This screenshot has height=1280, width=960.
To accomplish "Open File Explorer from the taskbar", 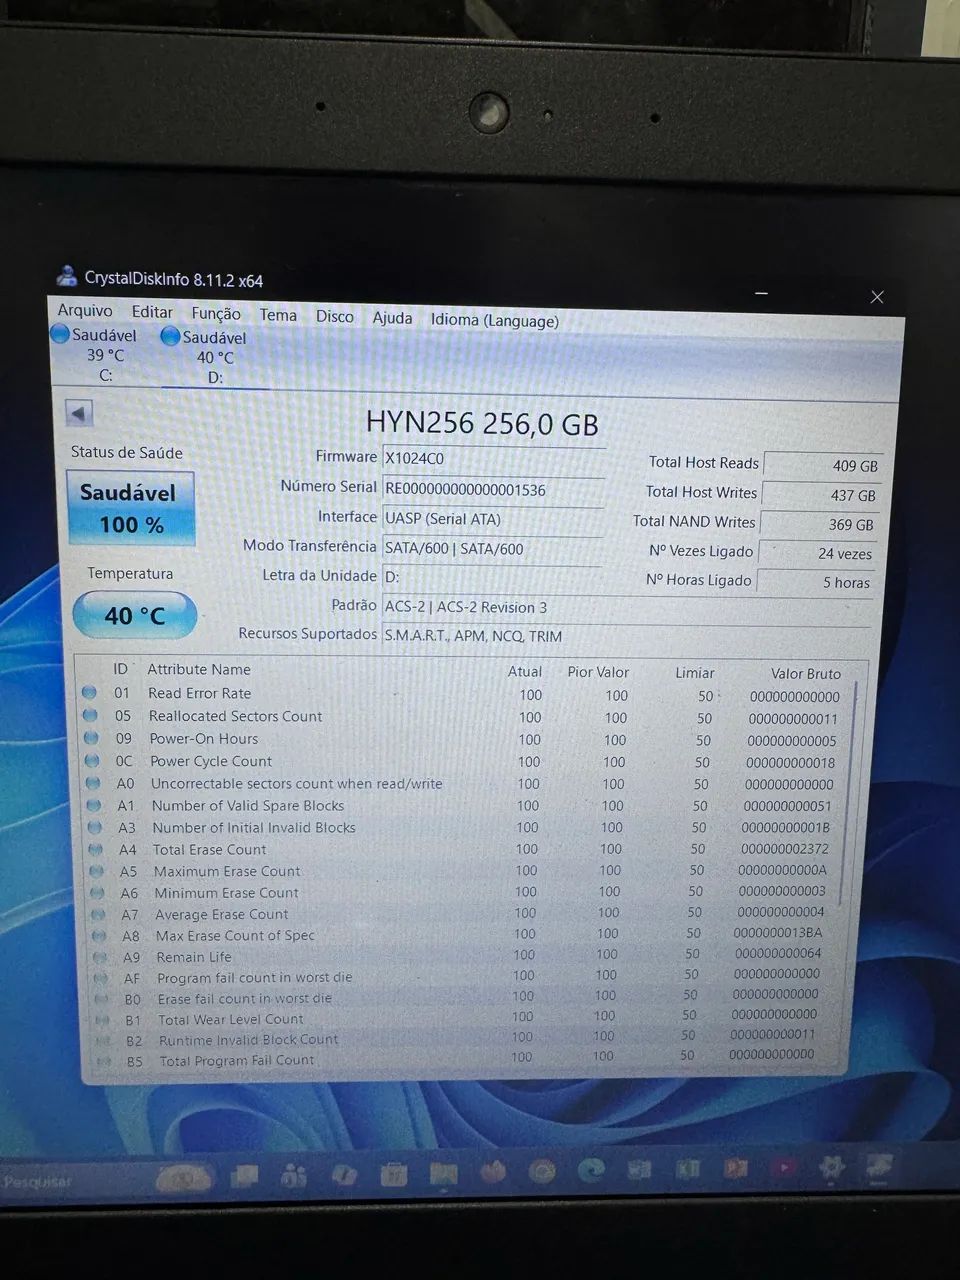I will click(443, 1173).
